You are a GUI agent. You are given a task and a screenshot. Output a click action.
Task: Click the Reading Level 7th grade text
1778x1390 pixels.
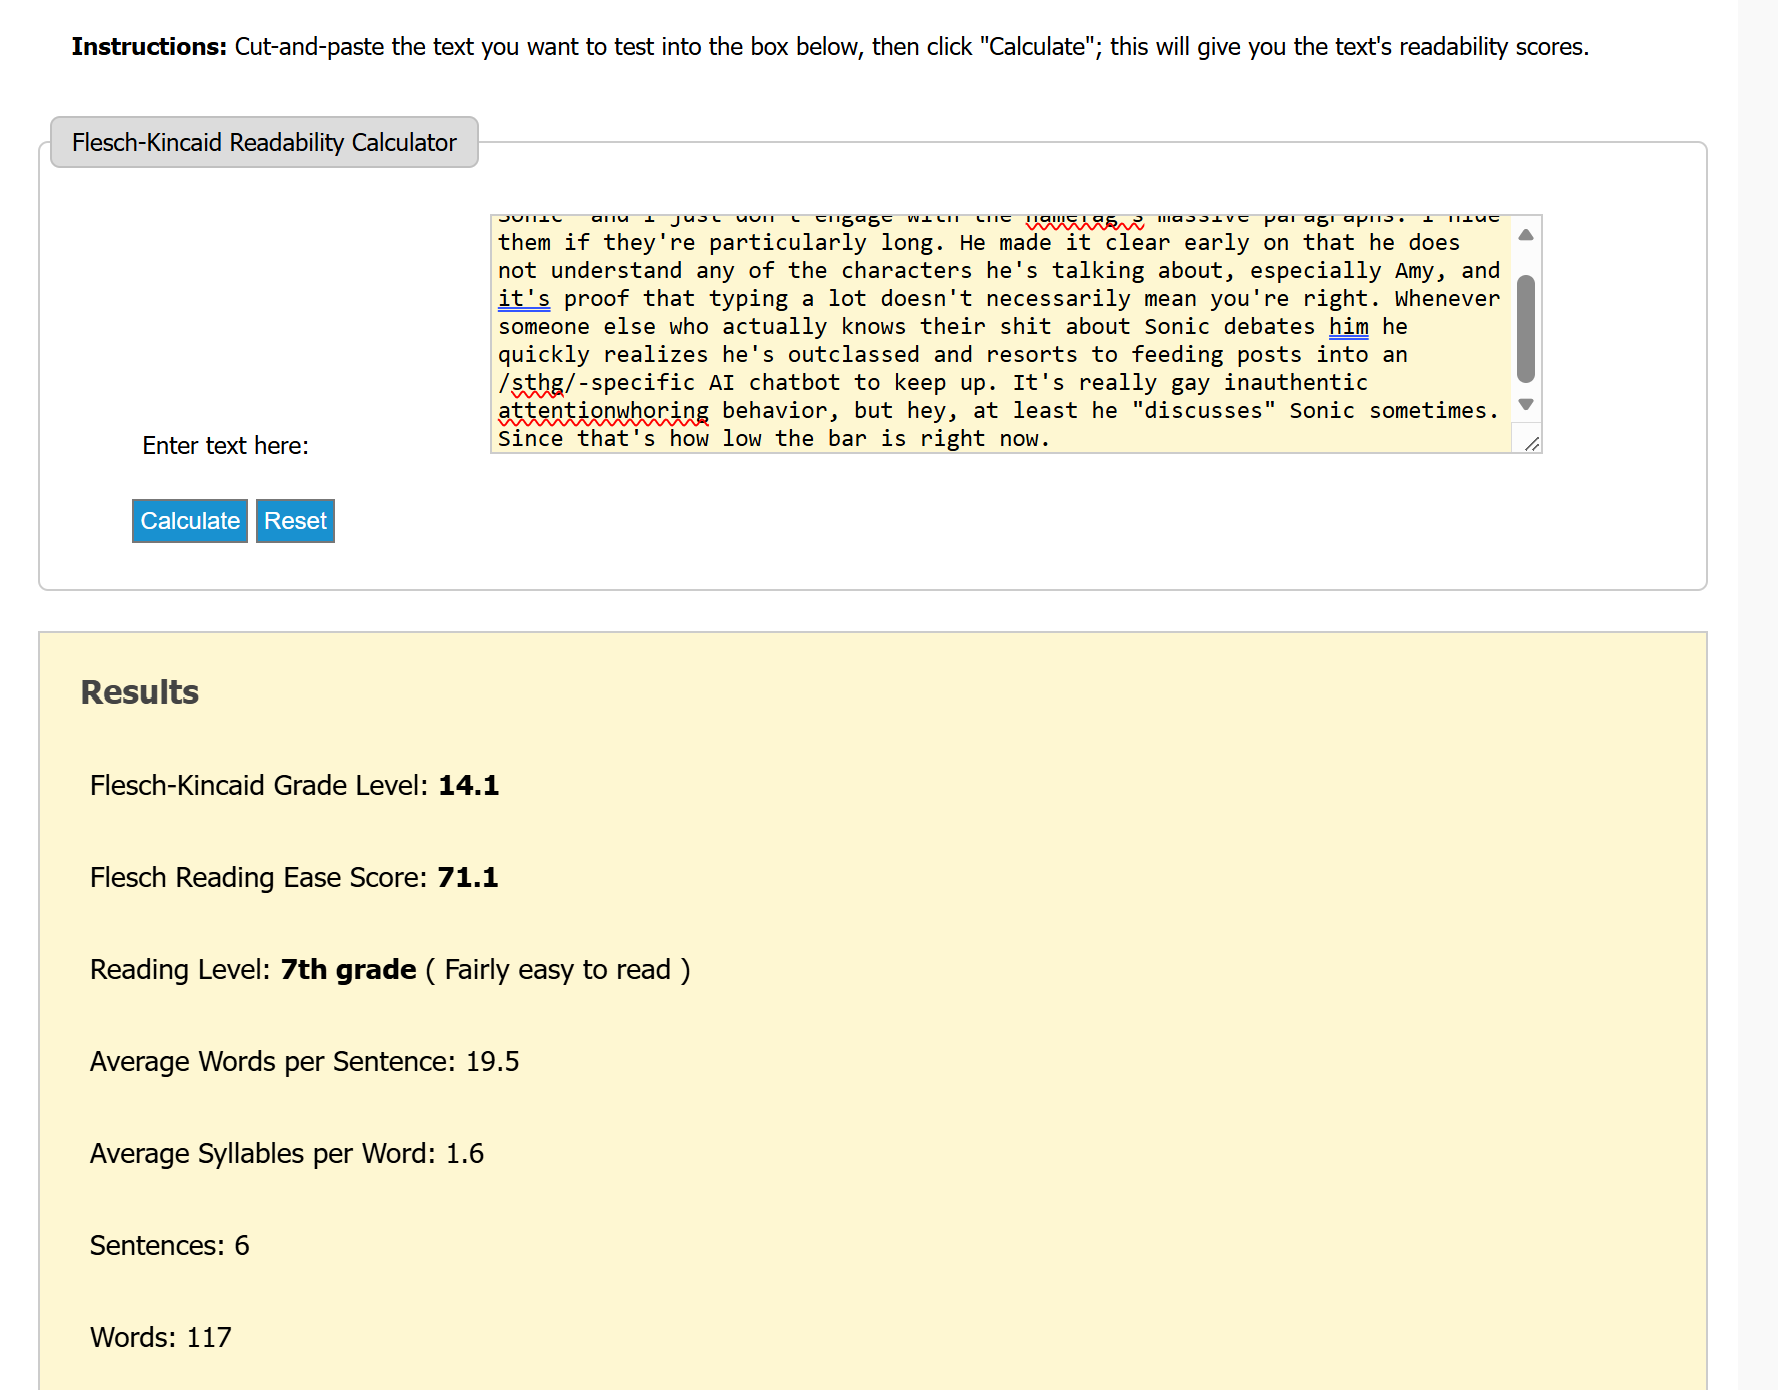pos(349,970)
